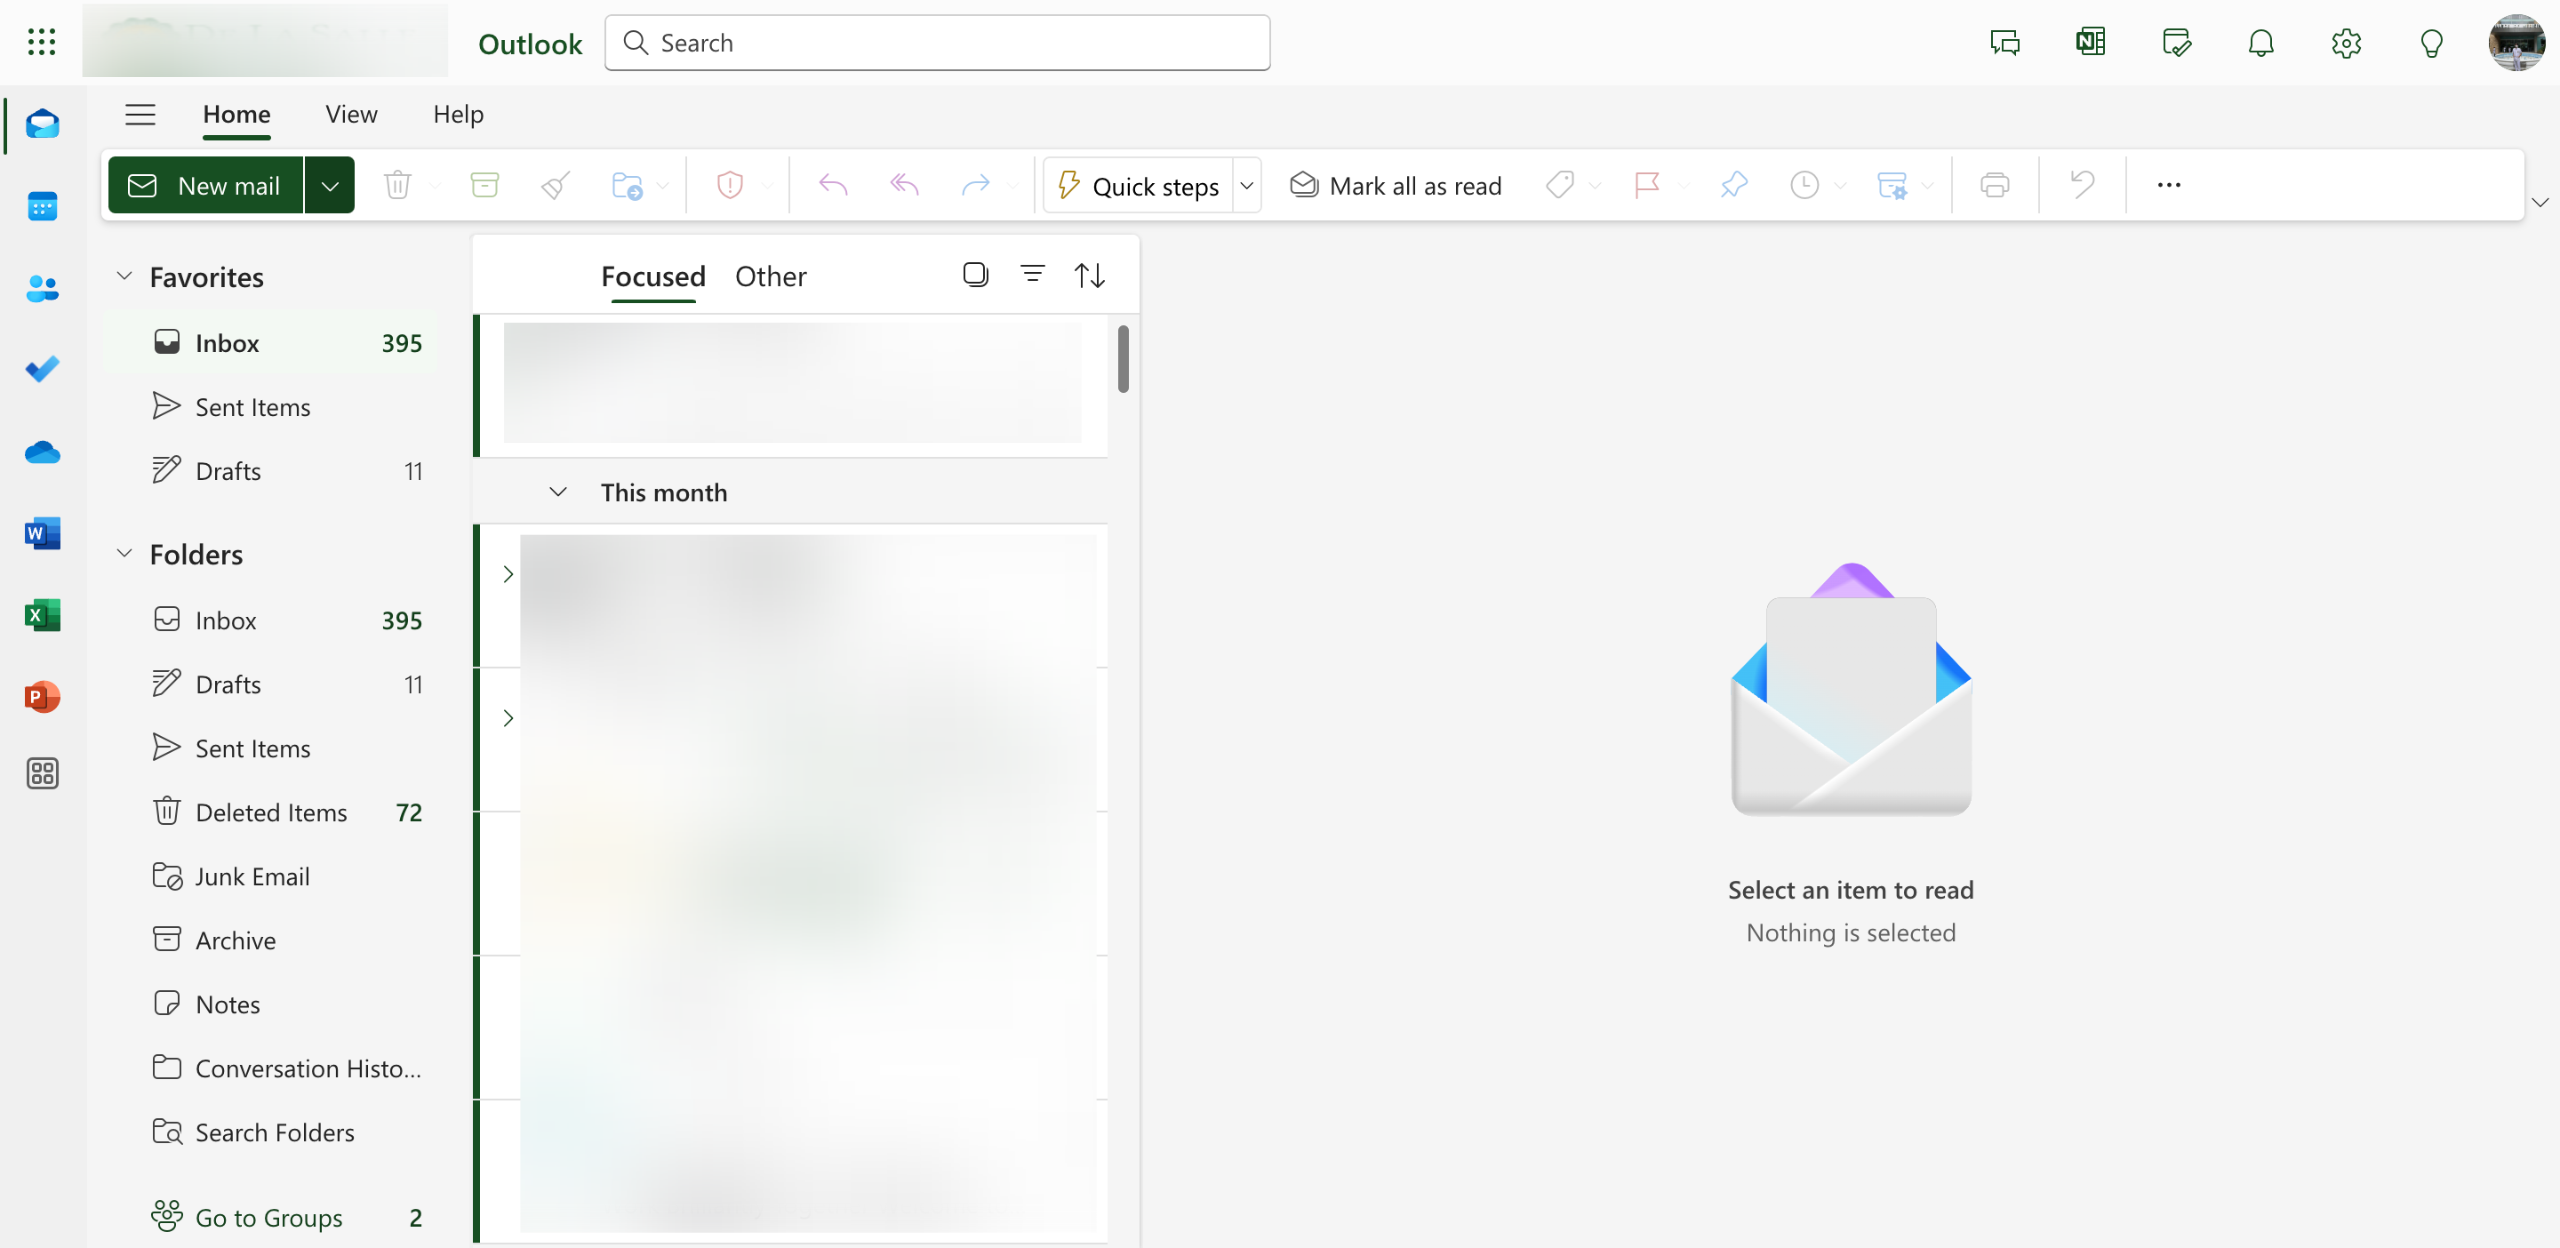The image size is (2560, 1248).
Task: Click the Search input field
Action: pyautogui.click(x=937, y=43)
